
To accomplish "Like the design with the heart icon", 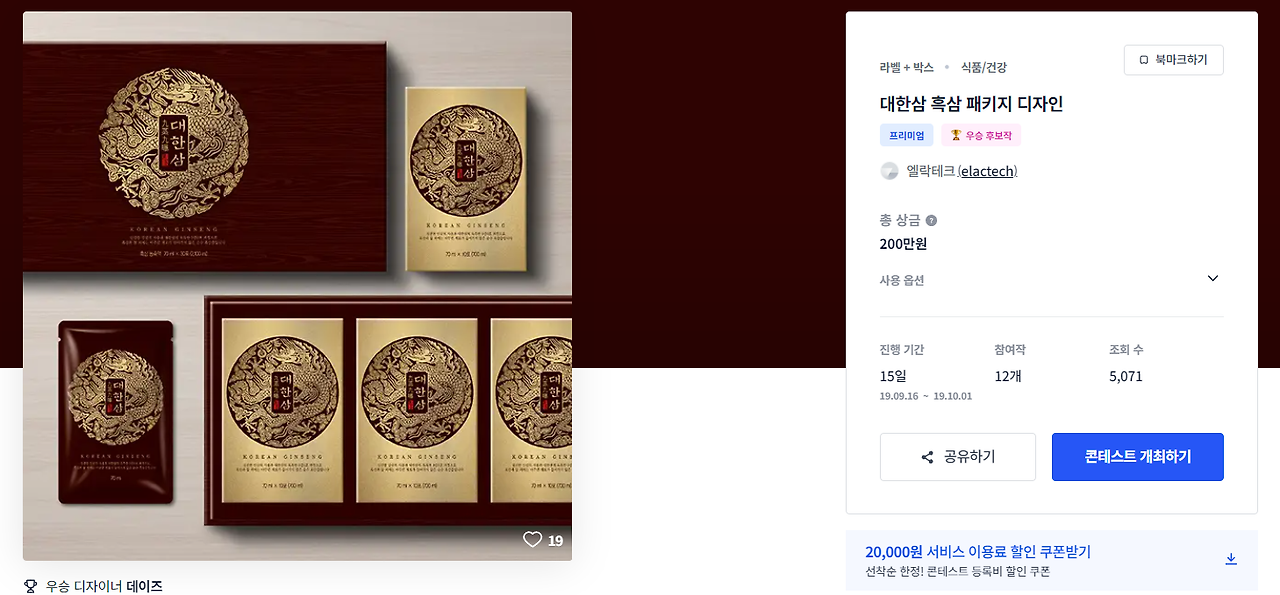I will pyautogui.click(x=533, y=540).
